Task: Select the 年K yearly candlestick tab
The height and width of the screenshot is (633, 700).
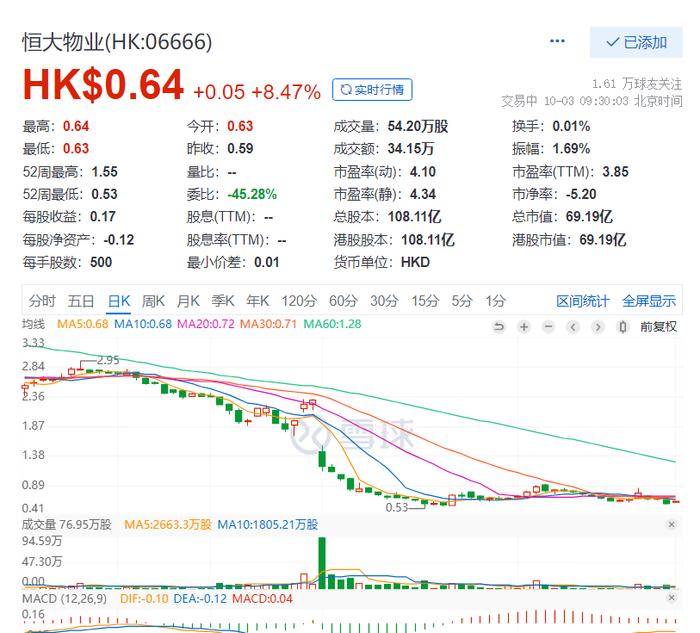Action: tap(258, 301)
